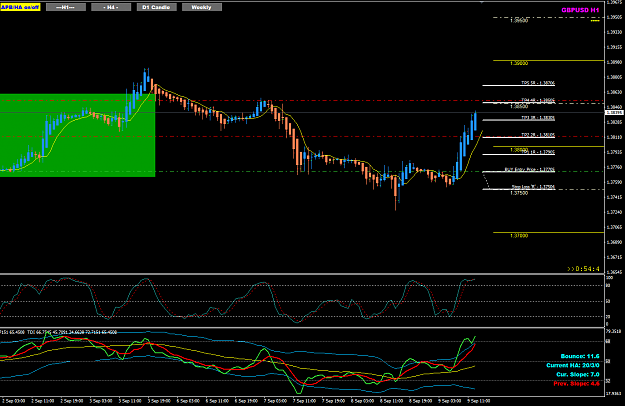Viewport: 625px width, 406px height.
Task: Click the Cur. Slope: 7.0 readout
Action: coord(578,375)
